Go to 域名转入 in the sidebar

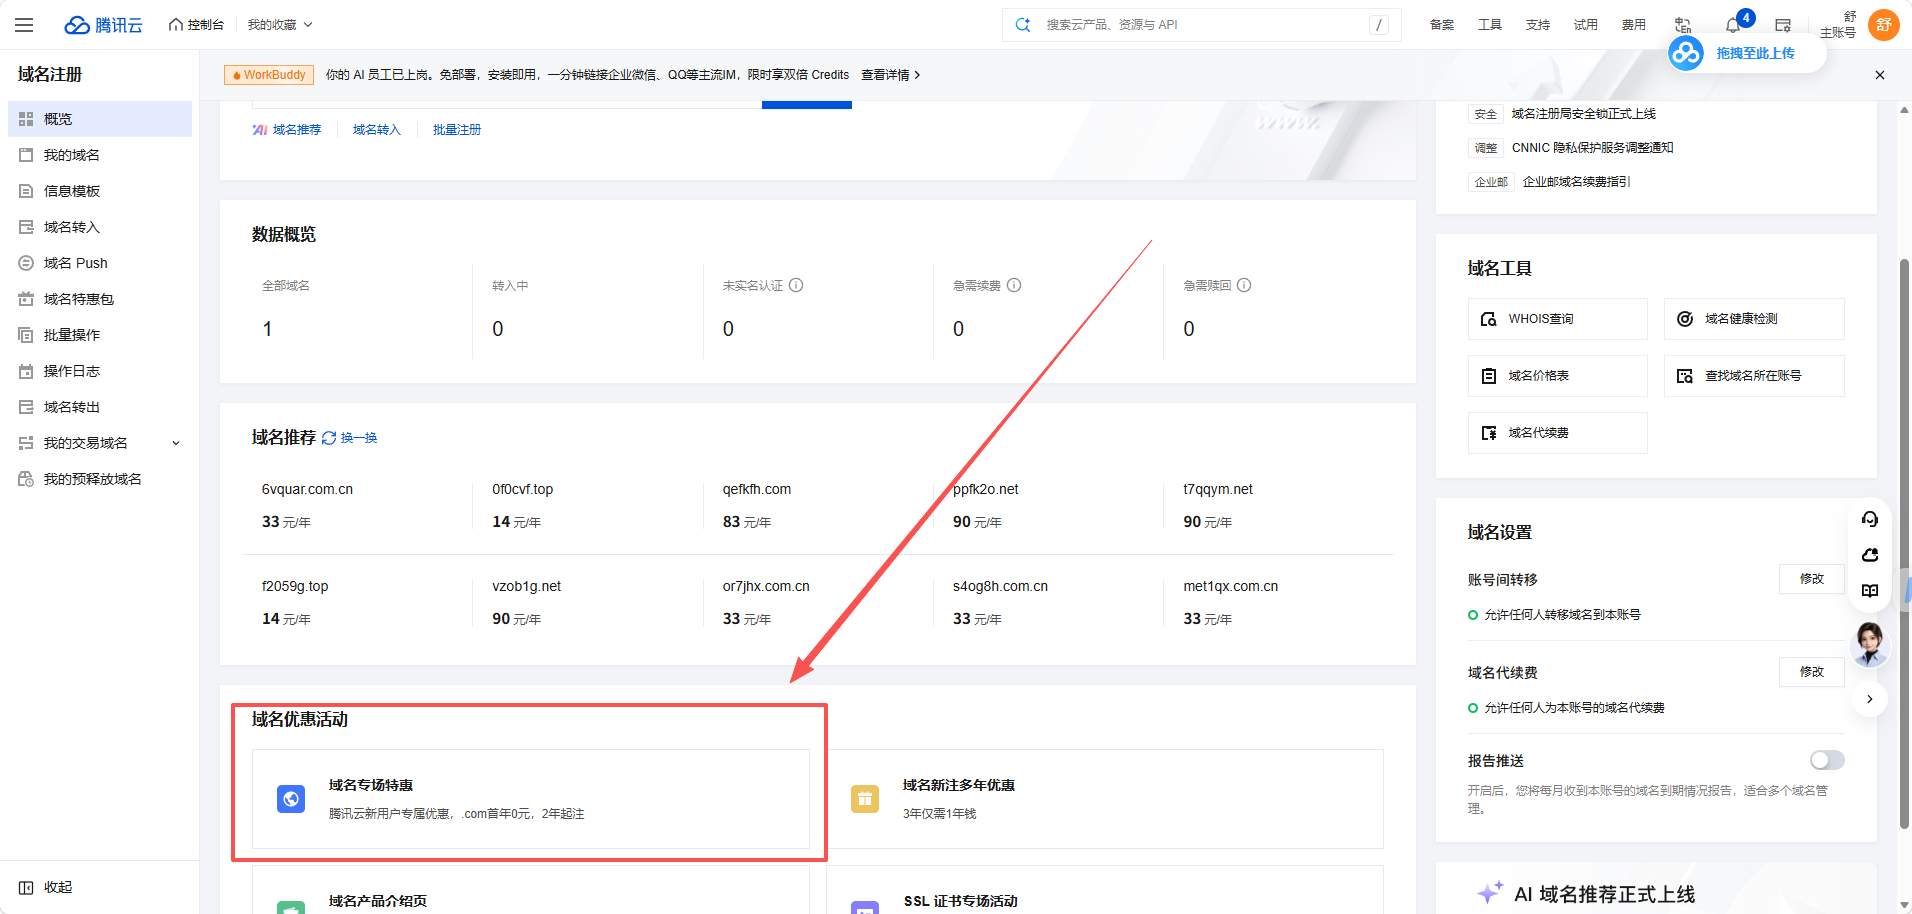pos(100,227)
